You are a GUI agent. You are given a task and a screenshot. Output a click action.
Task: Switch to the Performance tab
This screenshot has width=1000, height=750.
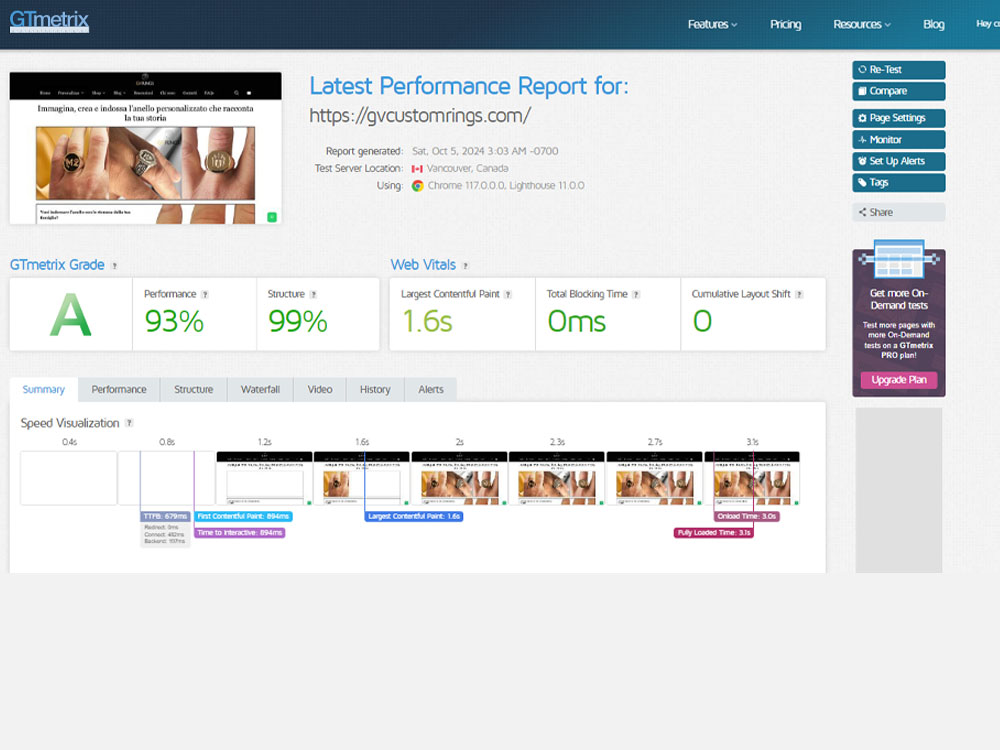(119, 390)
